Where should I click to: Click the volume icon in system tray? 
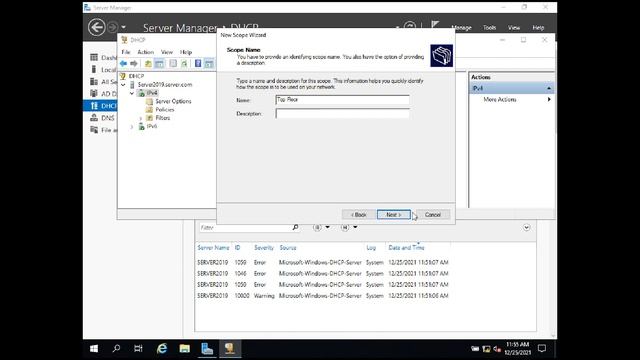497,349
